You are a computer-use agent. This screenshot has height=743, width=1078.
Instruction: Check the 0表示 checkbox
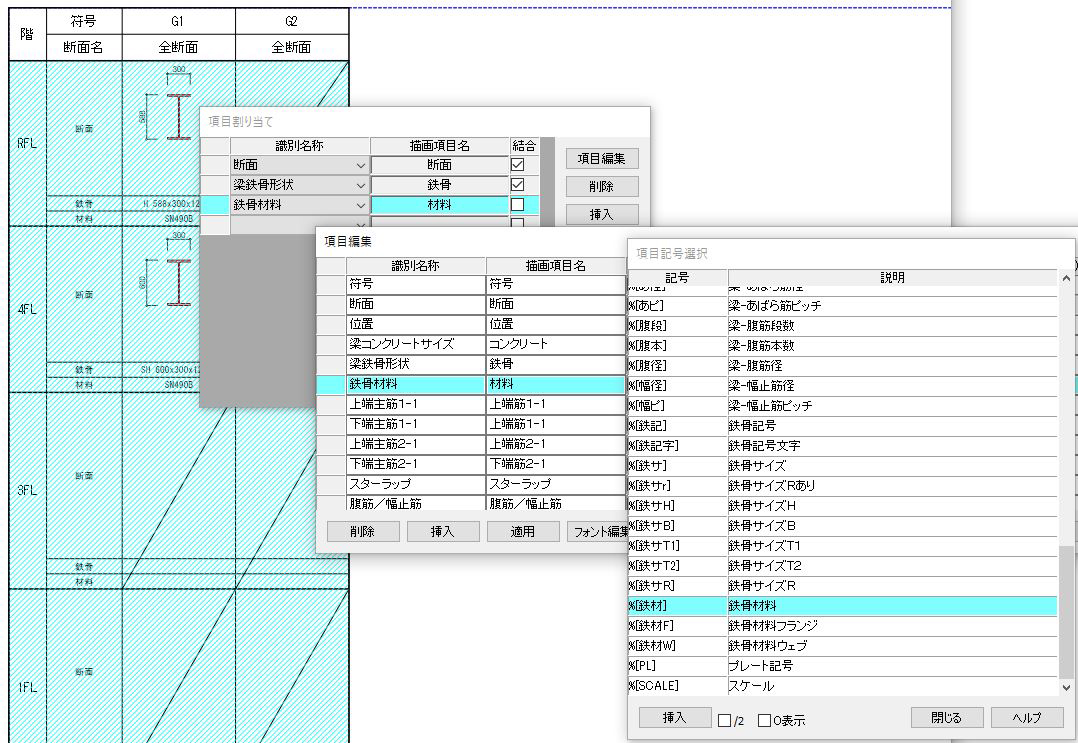coord(764,720)
